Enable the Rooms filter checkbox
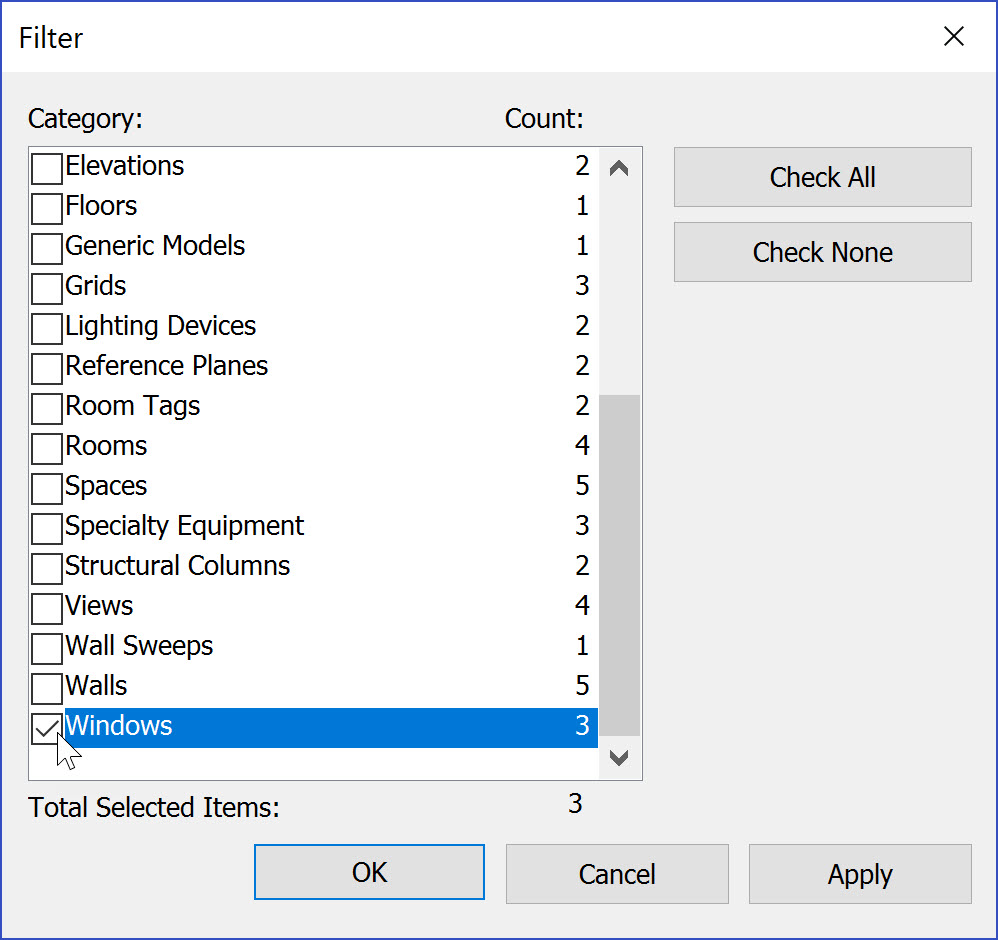 click(x=45, y=448)
